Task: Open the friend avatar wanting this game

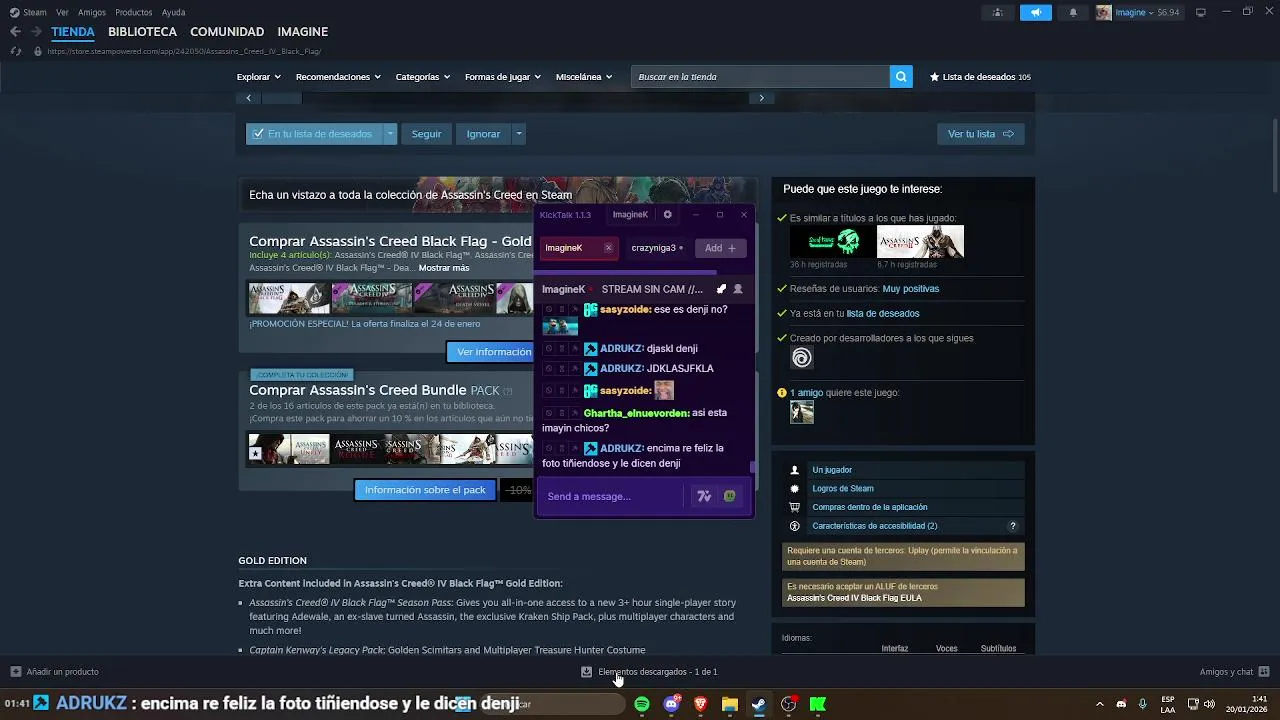Action: pos(802,412)
